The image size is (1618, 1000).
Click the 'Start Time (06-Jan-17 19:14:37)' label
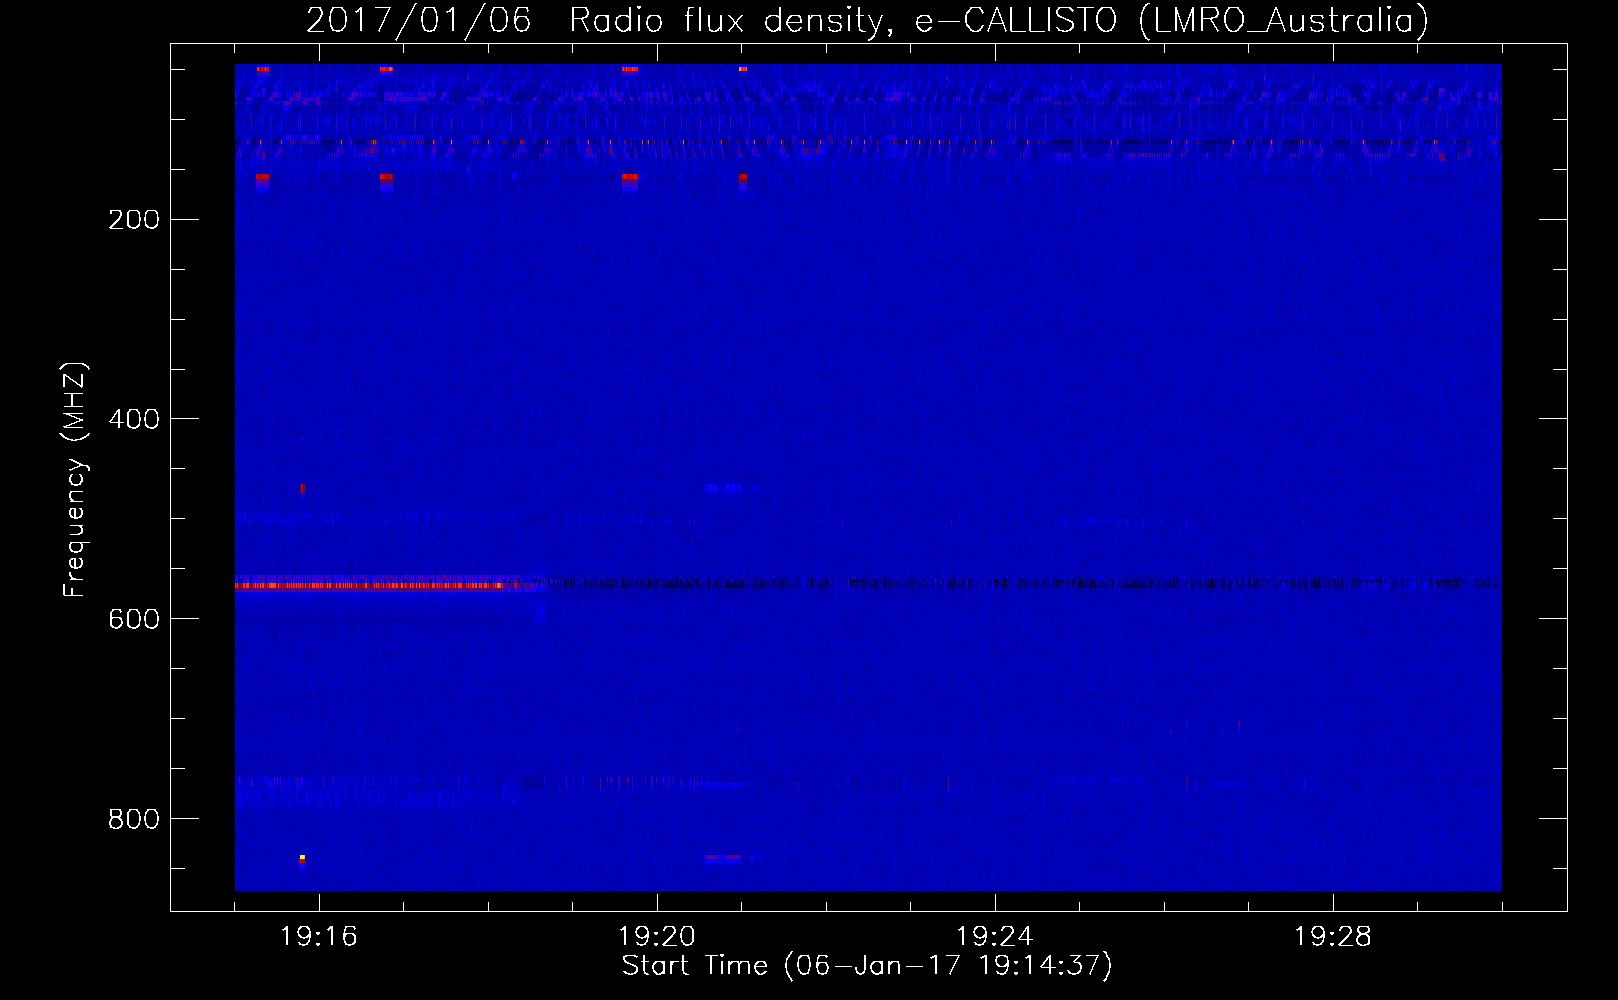tap(867, 966)
